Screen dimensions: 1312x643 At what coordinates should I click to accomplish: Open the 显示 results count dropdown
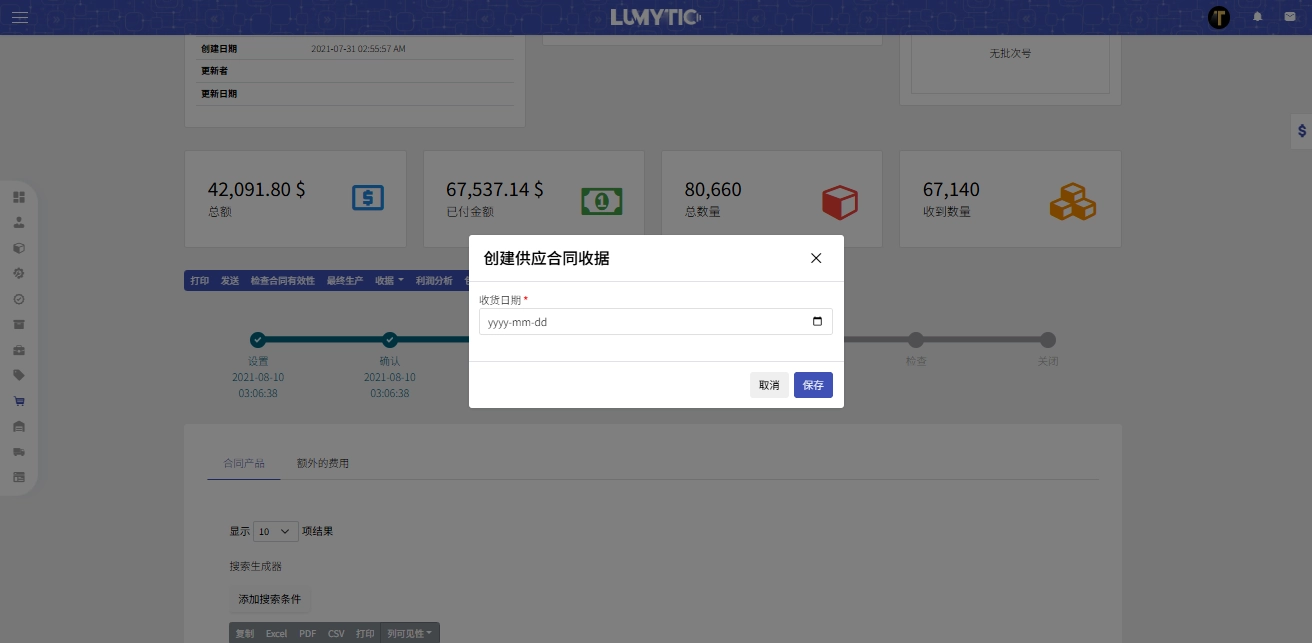click(x=274, y=531)
